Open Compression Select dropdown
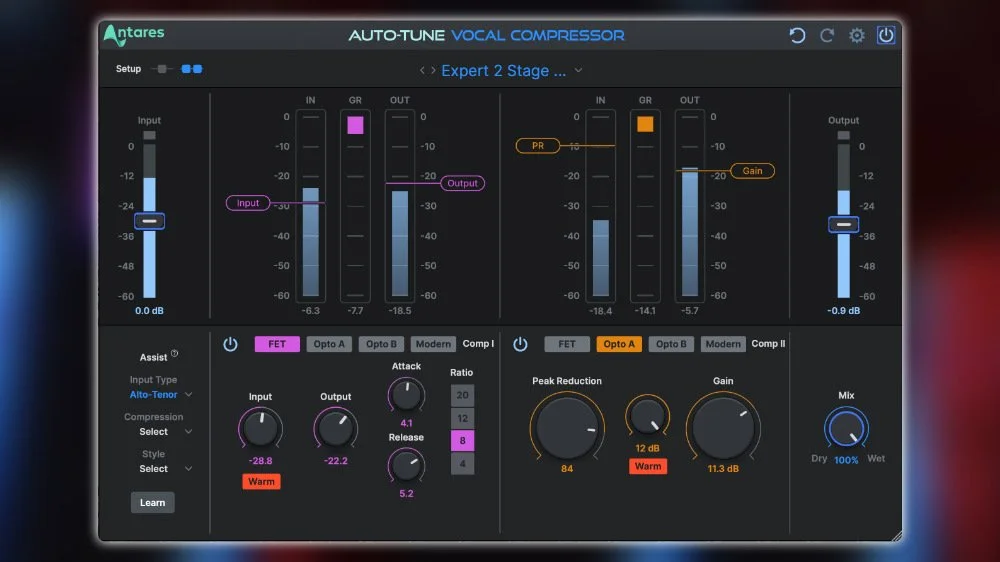 165,432
